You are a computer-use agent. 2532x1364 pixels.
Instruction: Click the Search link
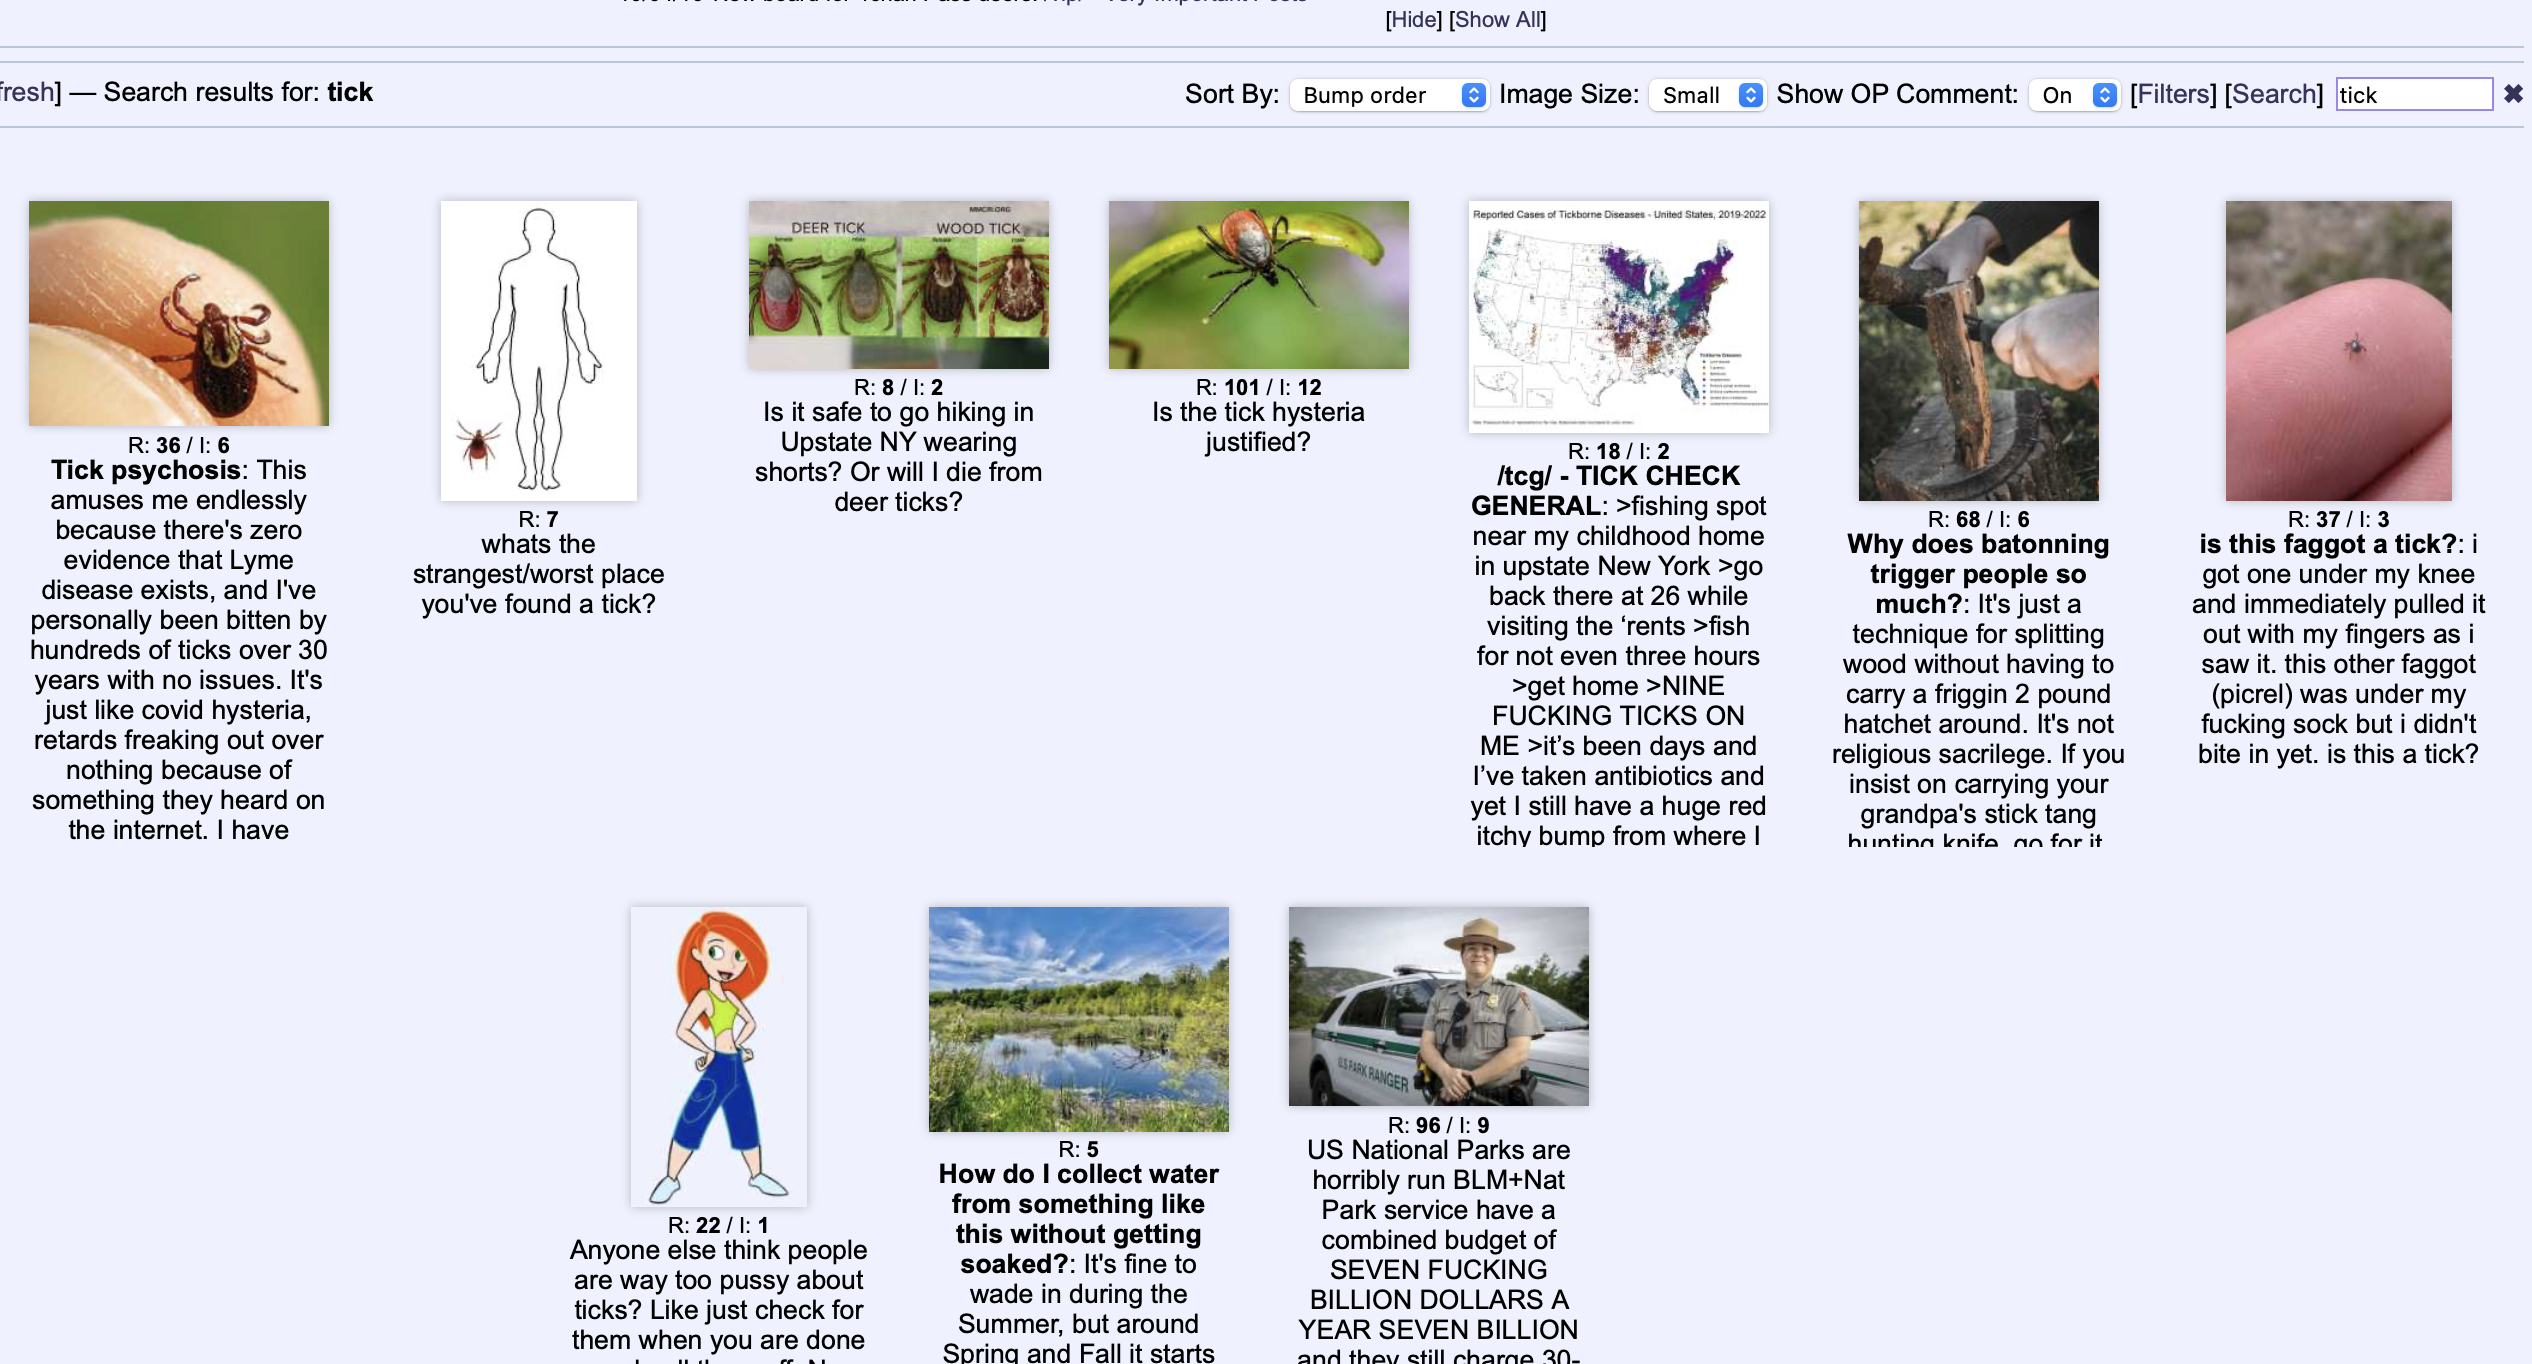tap(2274, 94)
